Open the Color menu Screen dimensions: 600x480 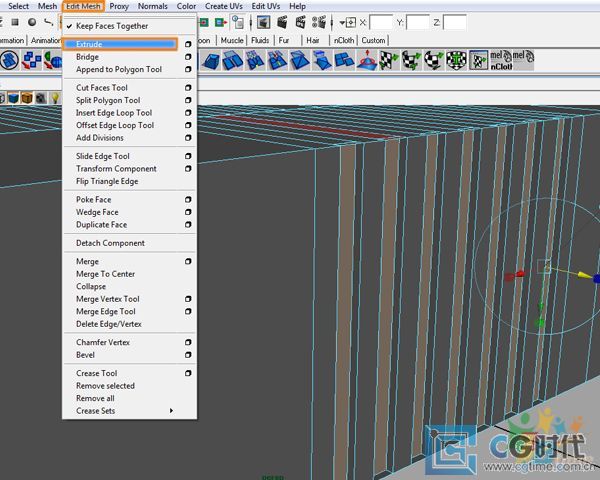(x=186, y=7)
